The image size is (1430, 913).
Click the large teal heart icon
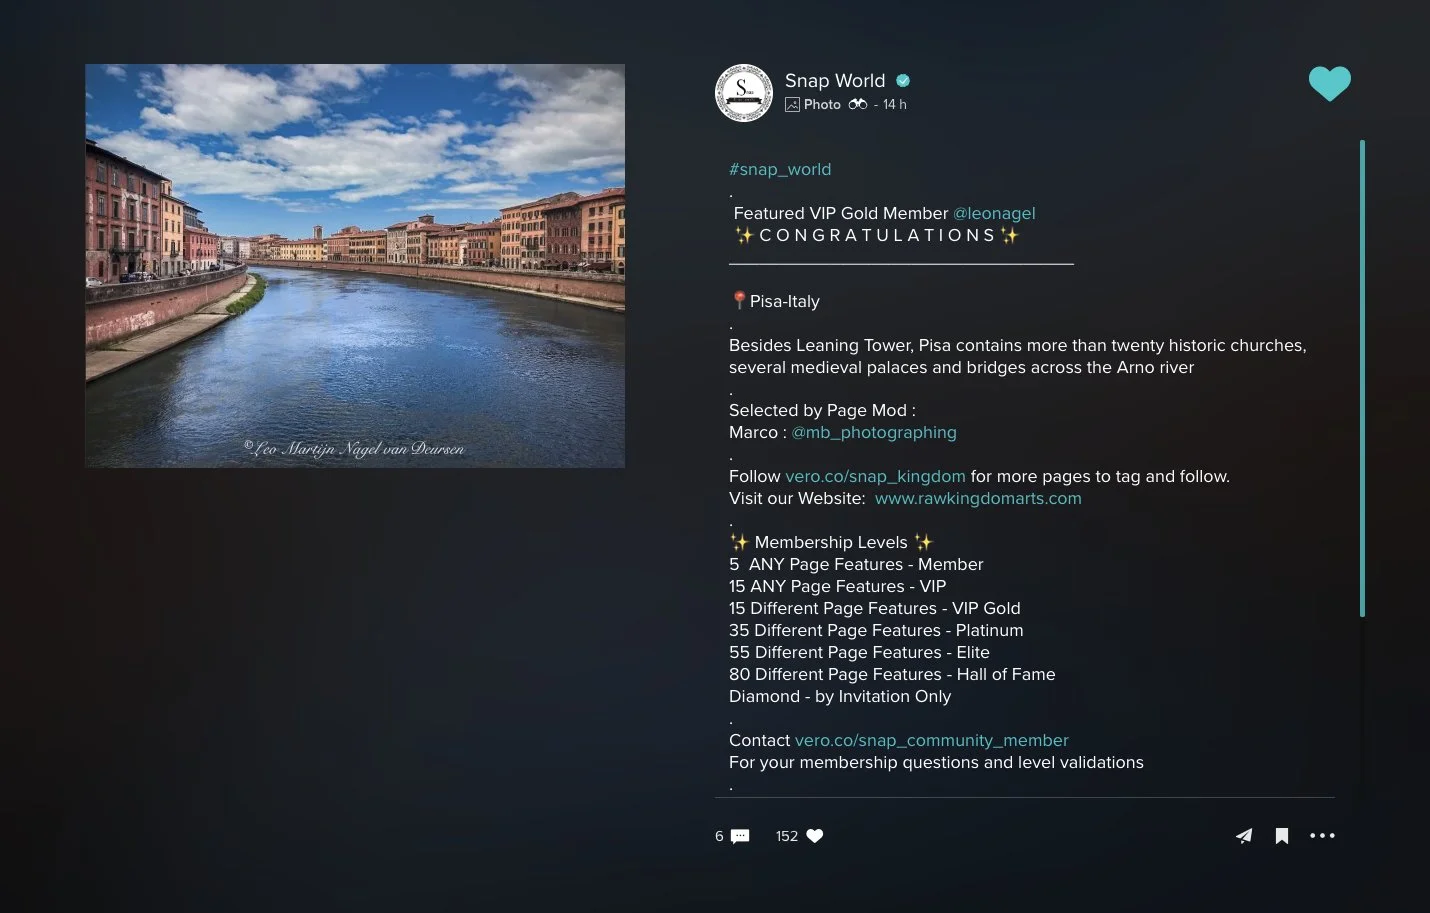pyautogui.click(x=1329, y=84)
